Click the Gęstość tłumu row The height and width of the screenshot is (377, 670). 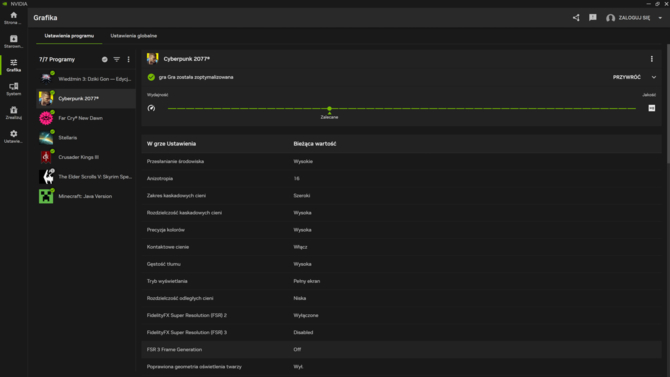pyautogui.click(x=401, y=264)
